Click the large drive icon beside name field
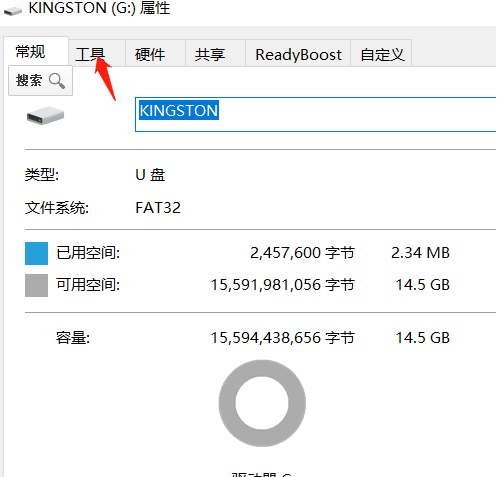The image size is (502, 477). pos(45,116)
